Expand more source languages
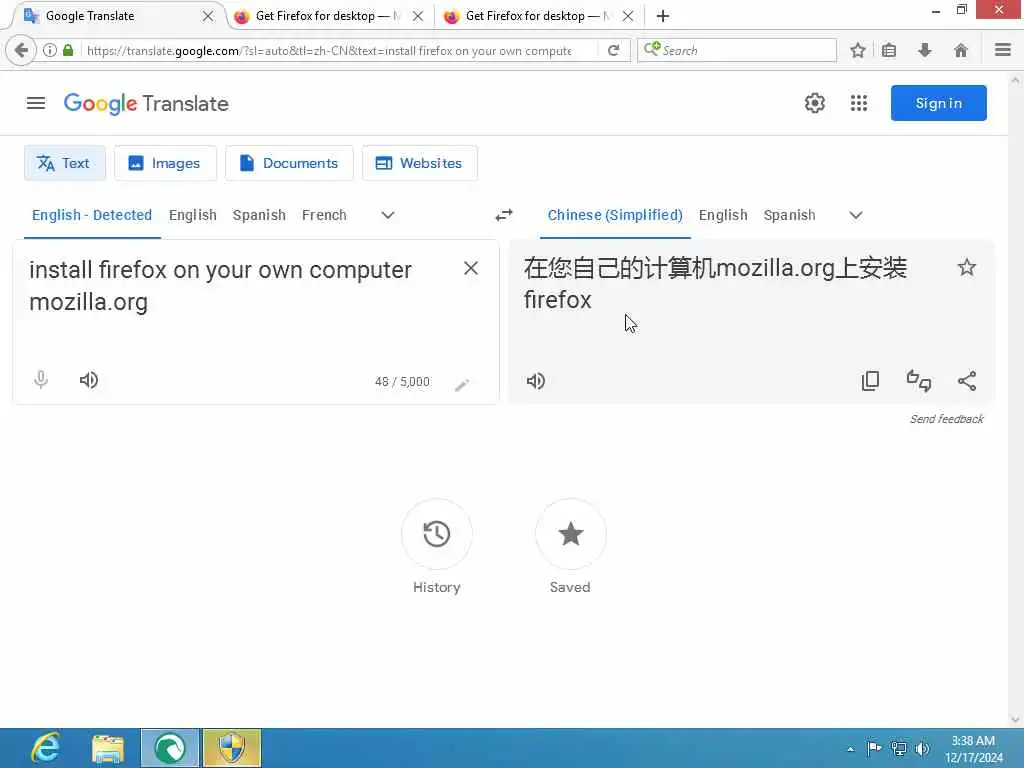 coord(388,215)
